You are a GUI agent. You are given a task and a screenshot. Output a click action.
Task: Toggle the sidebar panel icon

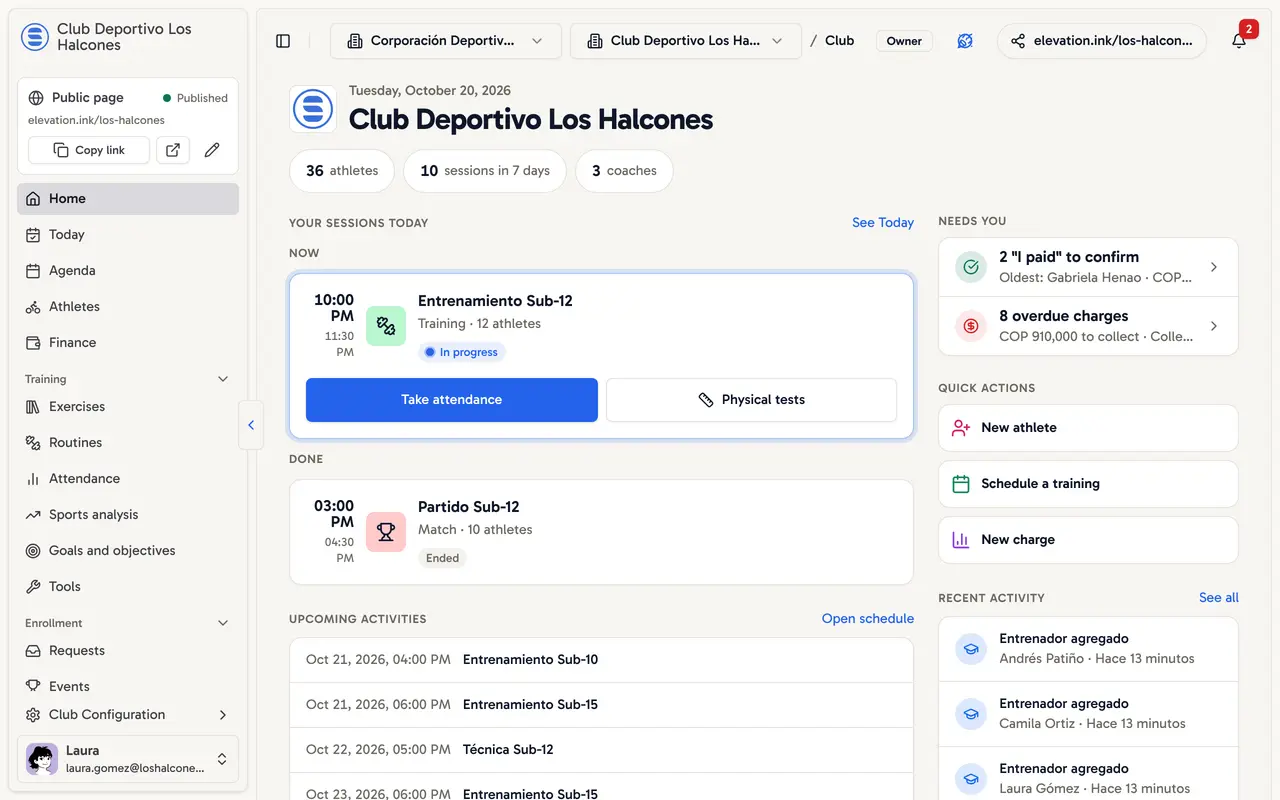pyautogui.click(x=283, y=41)
